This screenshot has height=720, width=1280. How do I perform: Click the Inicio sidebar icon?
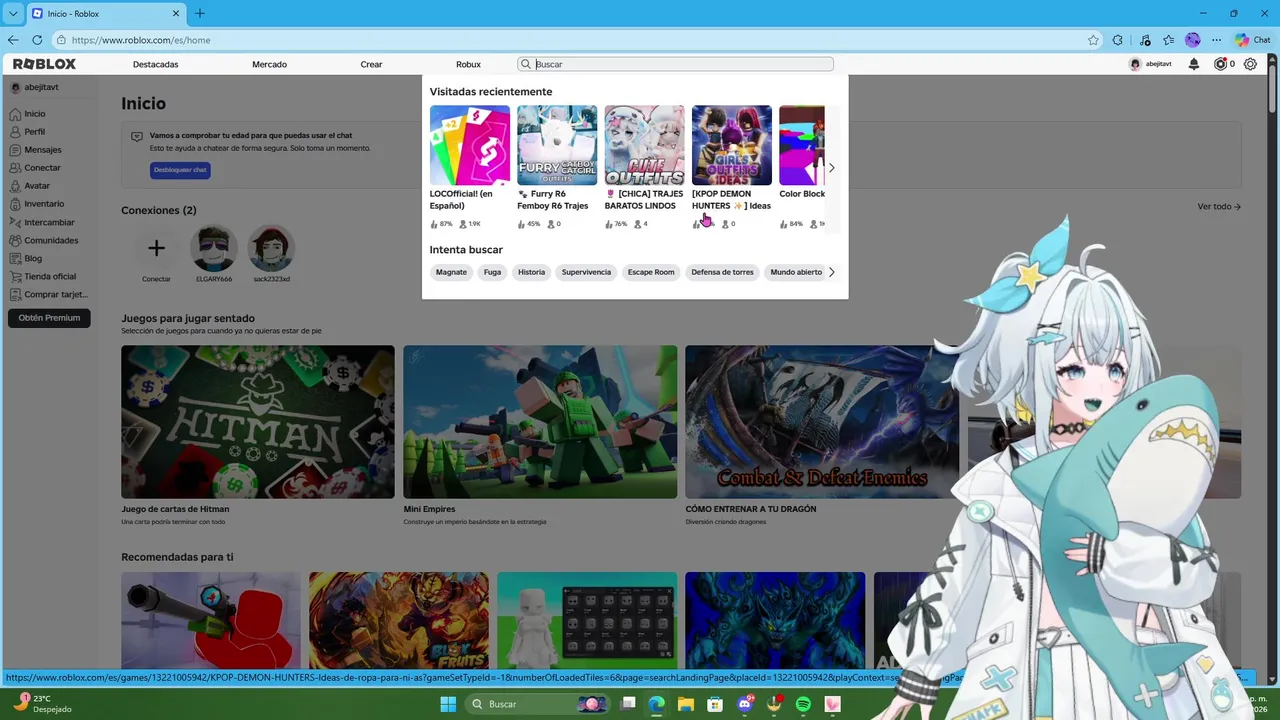[15, 114]
